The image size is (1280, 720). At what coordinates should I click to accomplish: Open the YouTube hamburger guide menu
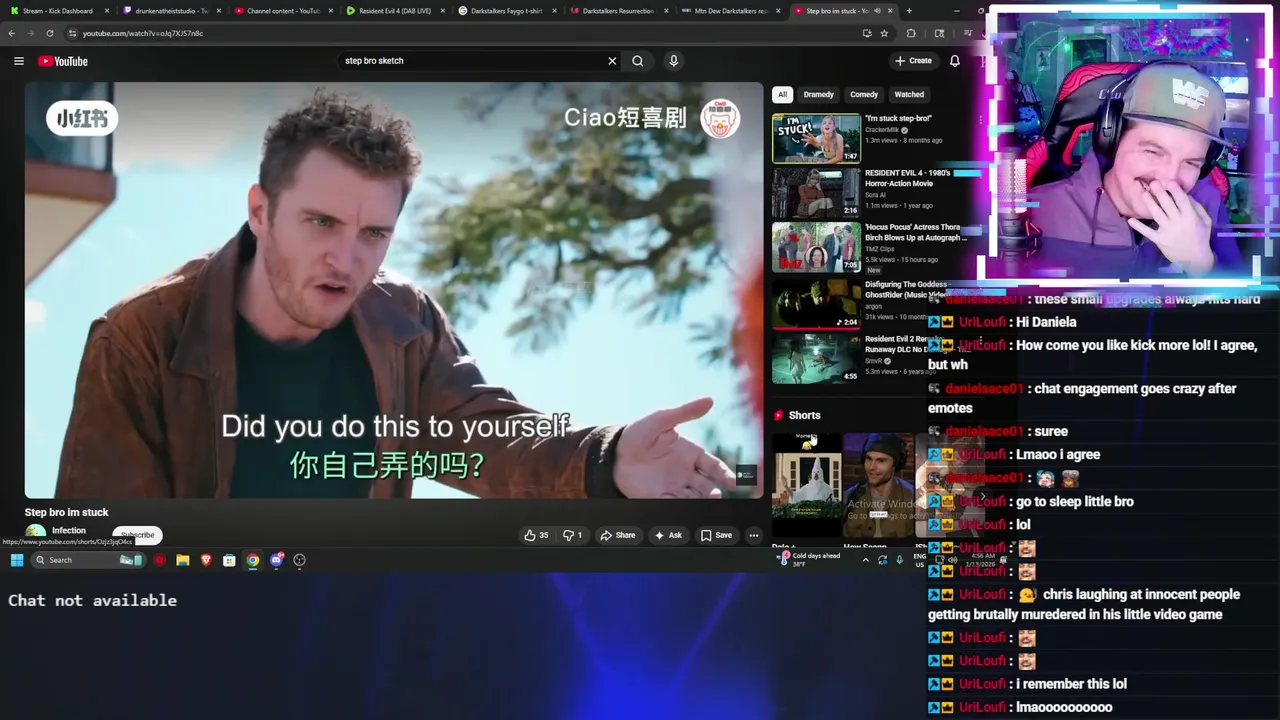pos(18,61)
